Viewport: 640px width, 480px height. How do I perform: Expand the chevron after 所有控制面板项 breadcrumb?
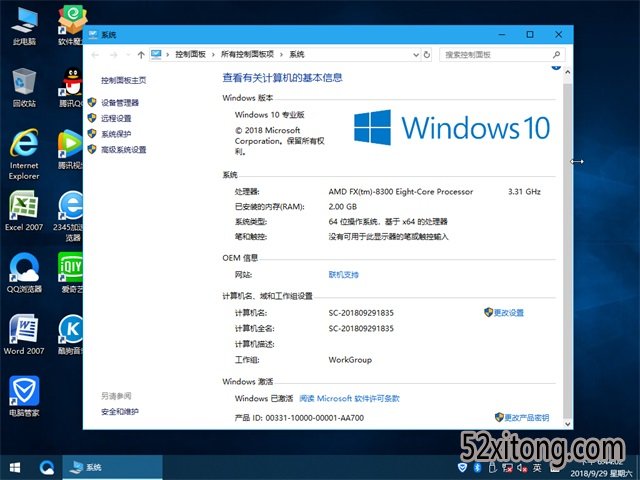(281, 55)
